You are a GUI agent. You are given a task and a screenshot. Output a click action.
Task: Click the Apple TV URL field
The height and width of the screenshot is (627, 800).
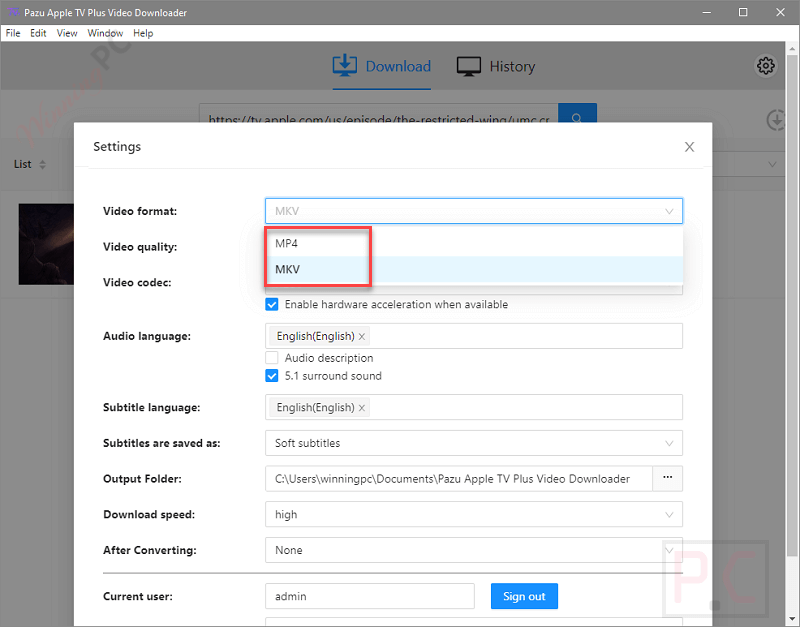pos(379,113)
